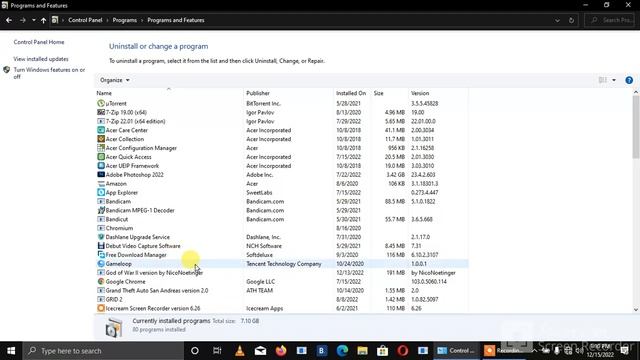Open the Organize dropdown menu
This screenshot has width=640, height=360.
tap(115, 80)
